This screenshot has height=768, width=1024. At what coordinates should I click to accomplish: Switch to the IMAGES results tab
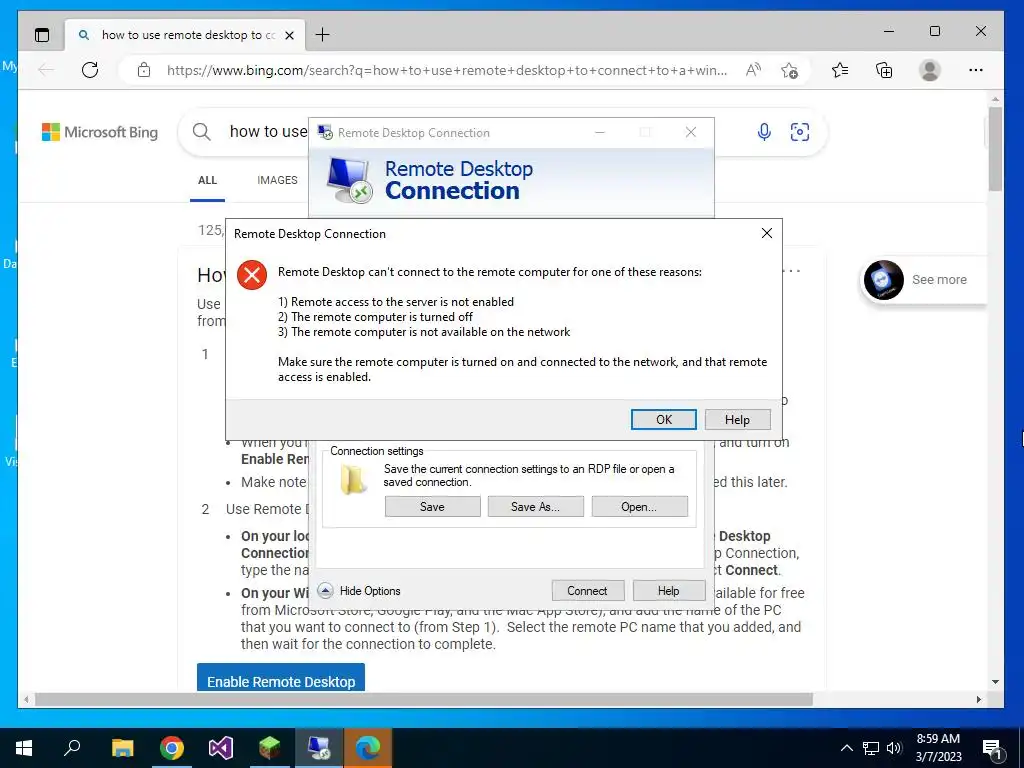click(x=278, y=180)
